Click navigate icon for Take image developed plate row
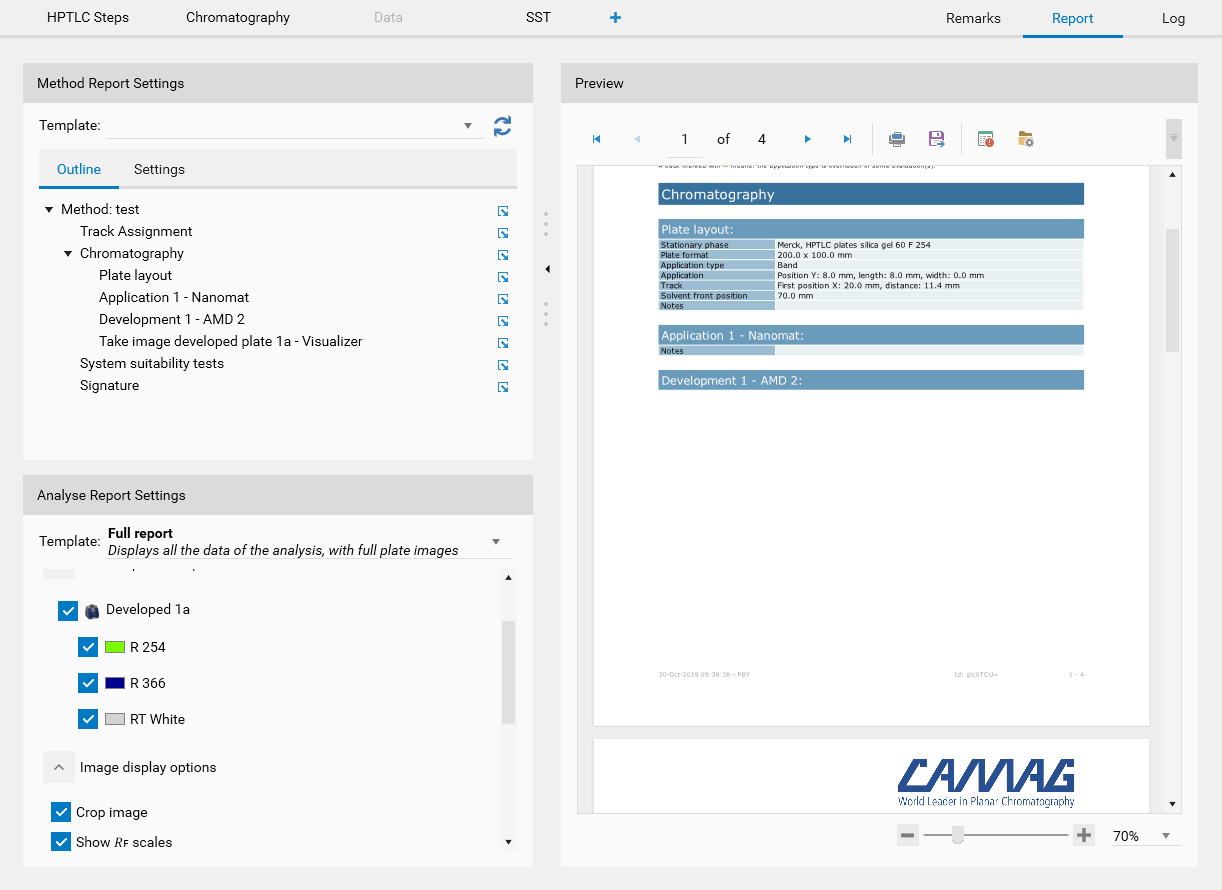The height and width of the screenshot is (890, 1222). tap(503, 342)
